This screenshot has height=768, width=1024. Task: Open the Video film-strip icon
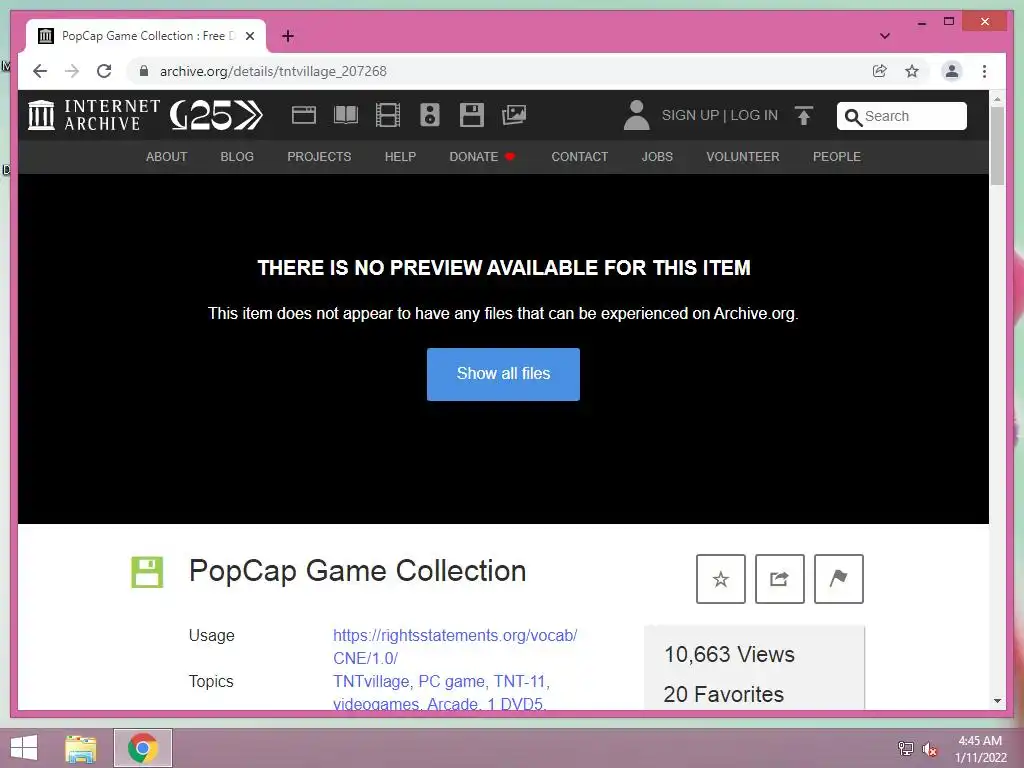click(x=387, y=115)
